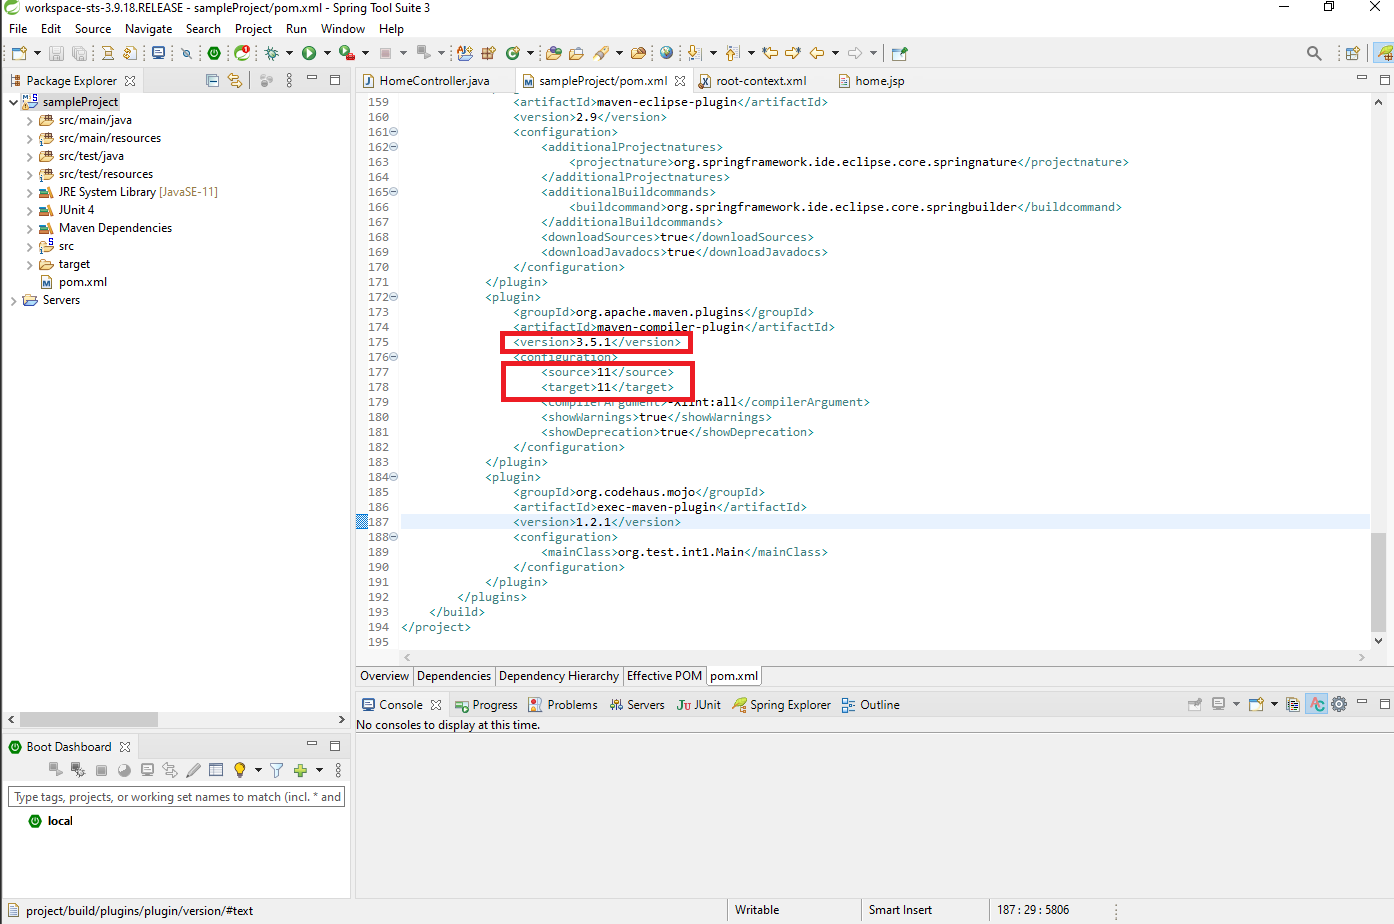Go to previous annotation arrow icon

tap(732, 53)
